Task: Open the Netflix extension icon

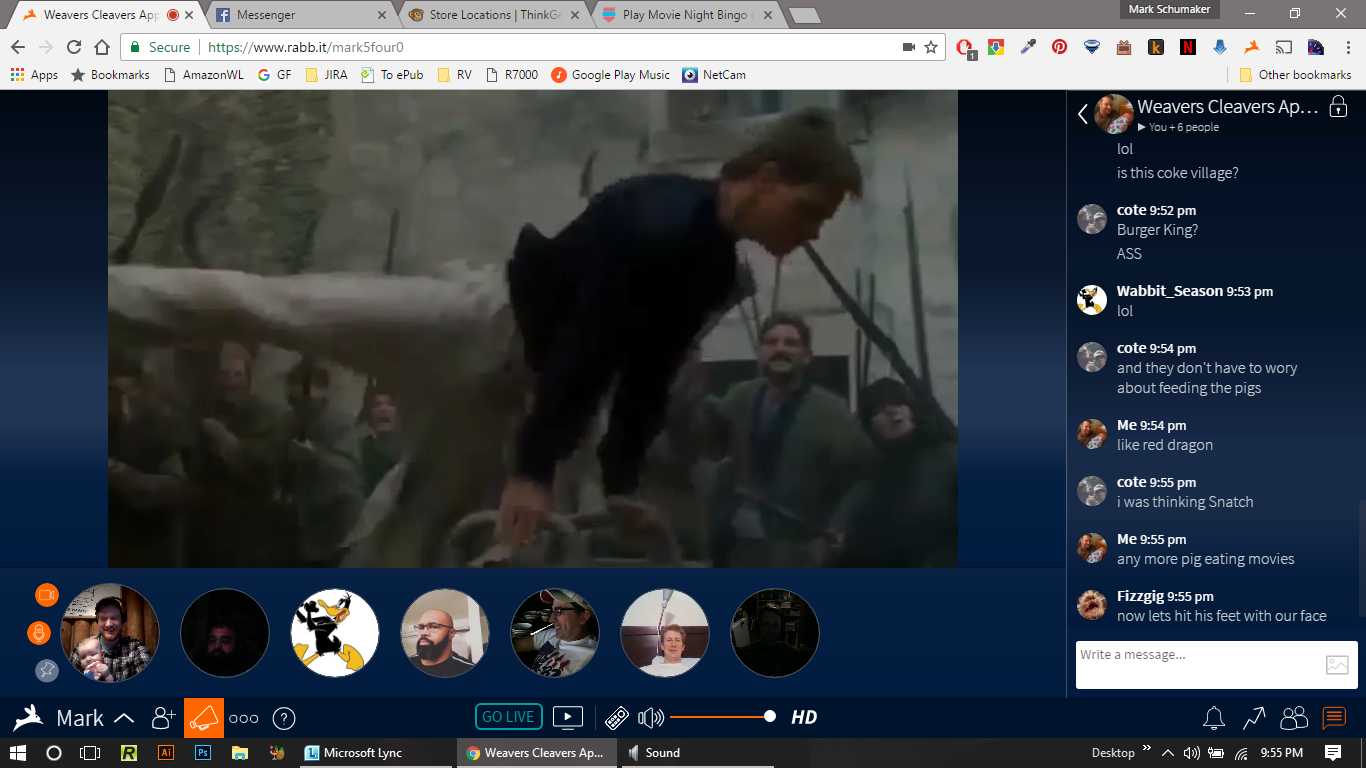Action: point(1187,47)
